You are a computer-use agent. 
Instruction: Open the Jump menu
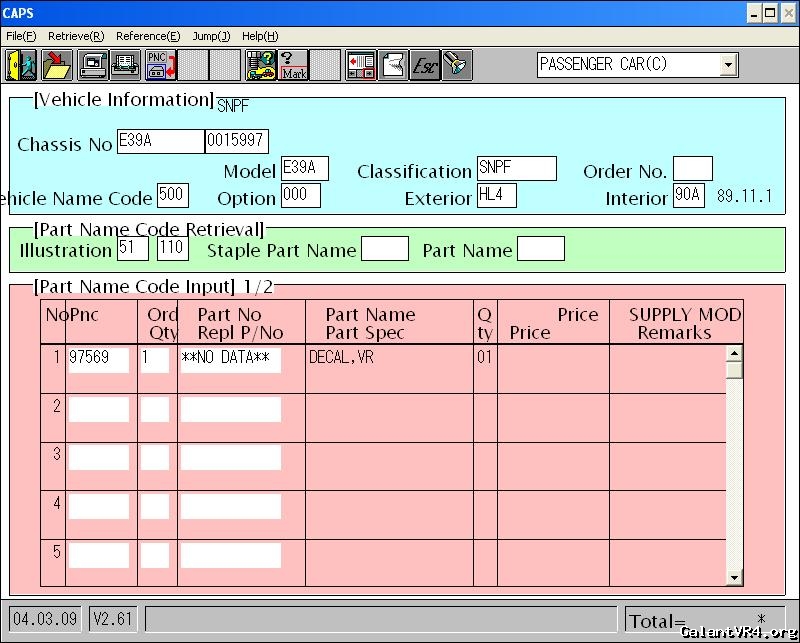pyautogui.click(x=211, y=36)
